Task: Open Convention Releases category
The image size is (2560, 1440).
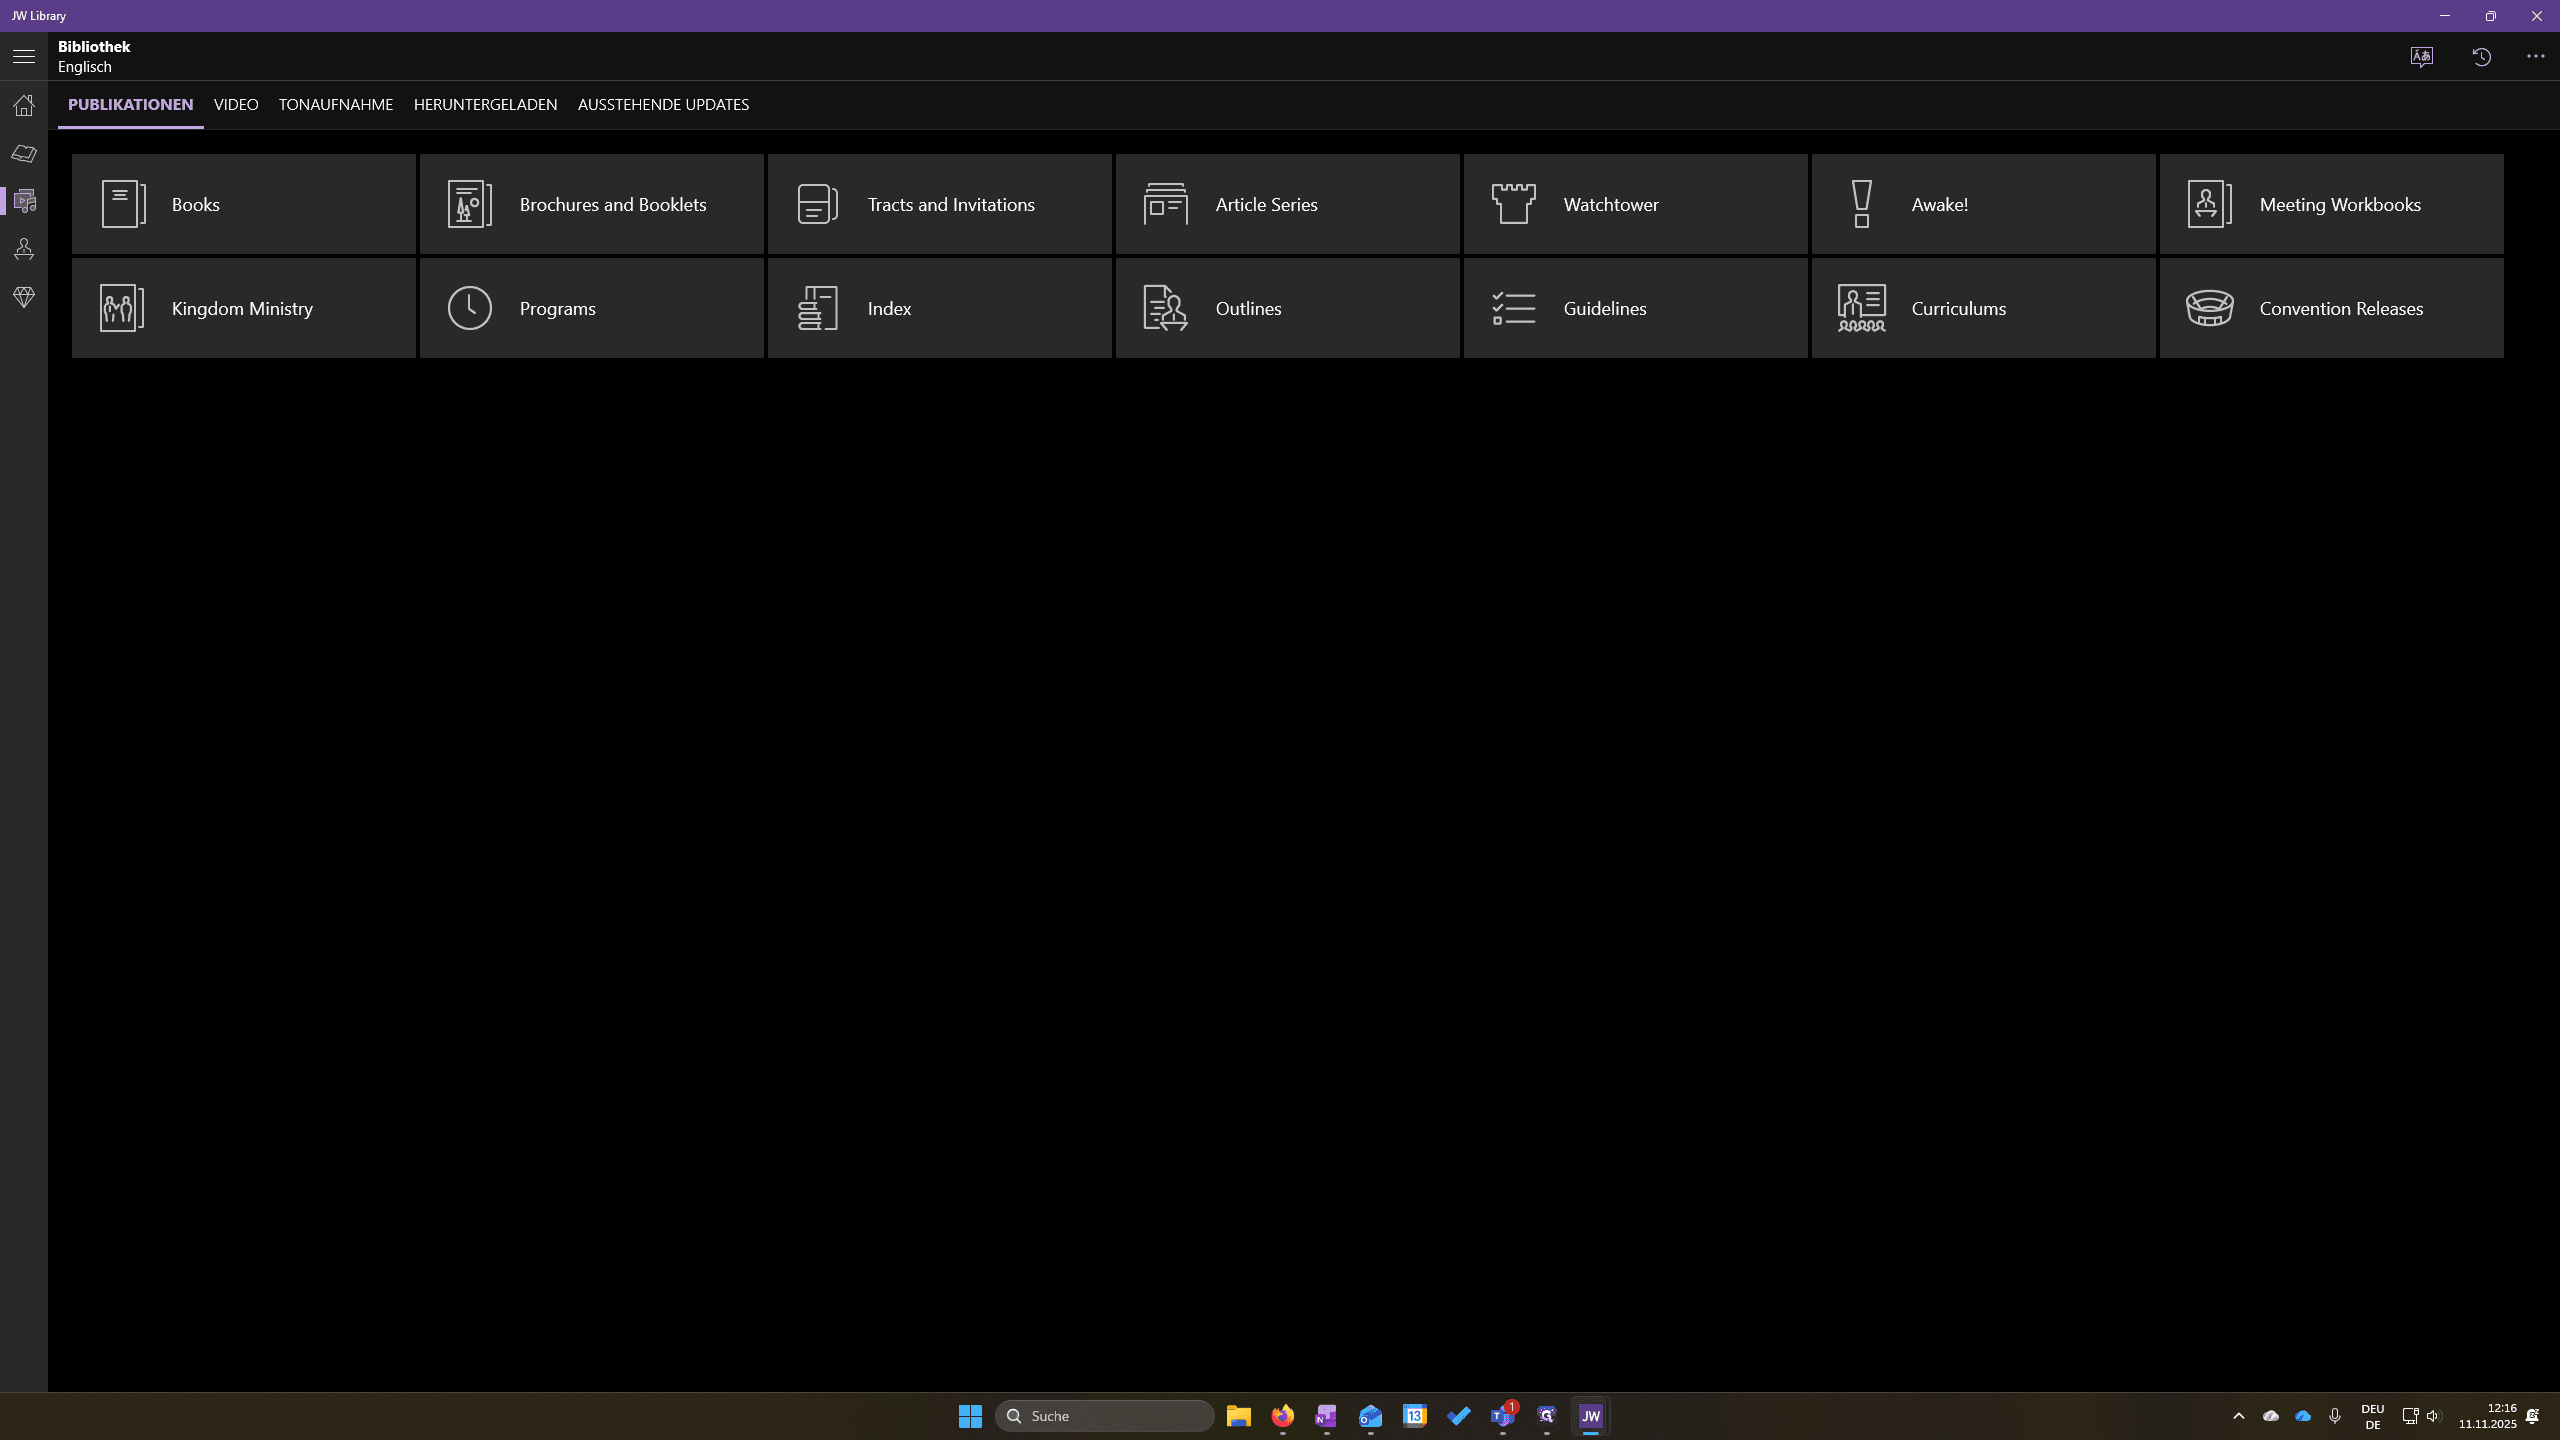Action: click(x=2332, y=308)
